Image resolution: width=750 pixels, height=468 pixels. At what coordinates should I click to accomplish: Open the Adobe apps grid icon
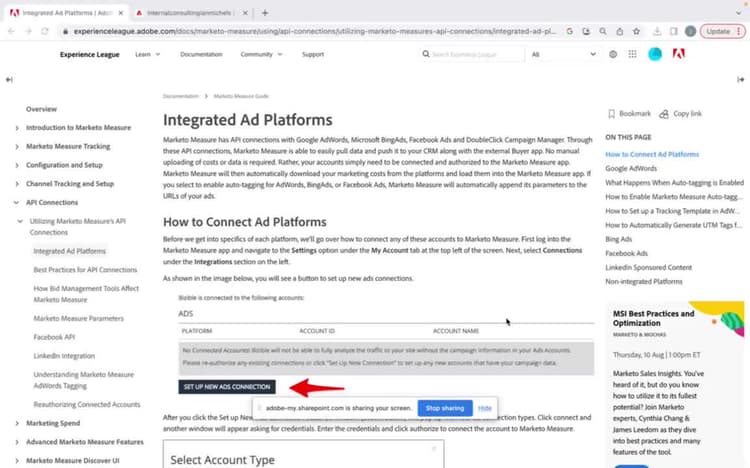coord(632,54)
